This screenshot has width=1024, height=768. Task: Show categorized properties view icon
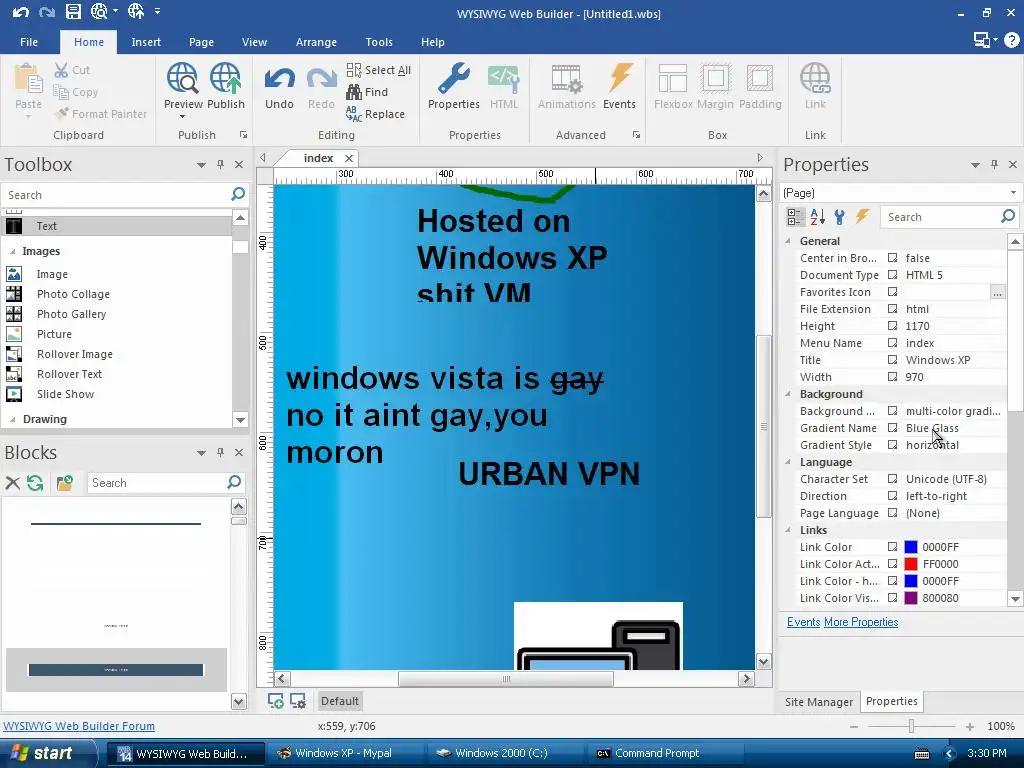(x=795, y=217)
